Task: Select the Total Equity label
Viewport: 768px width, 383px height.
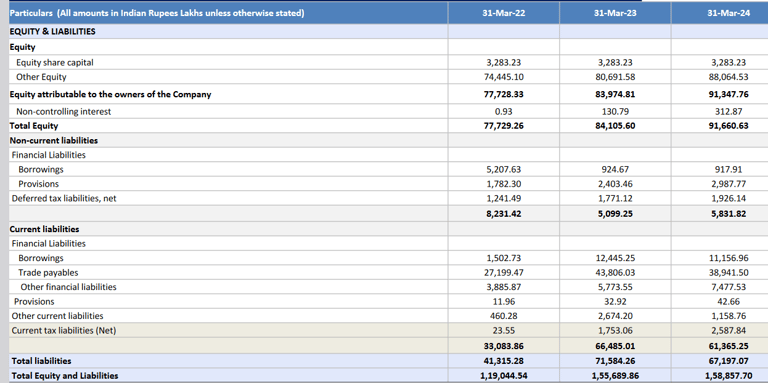Action: pyautogui.click(x=34, y=126)
